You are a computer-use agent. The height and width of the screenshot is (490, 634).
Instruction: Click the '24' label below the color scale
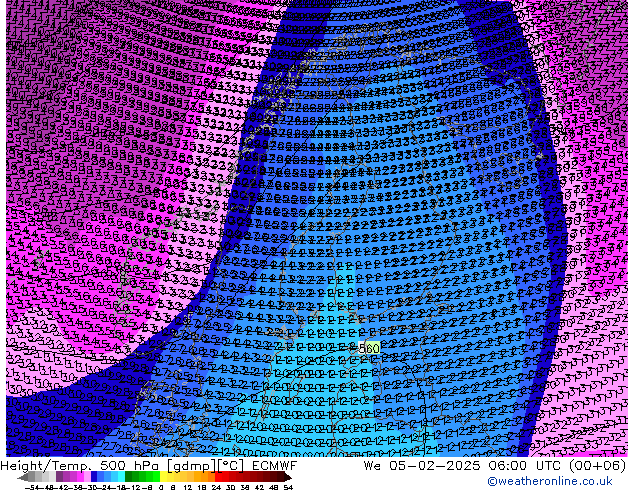tap(216, 487)
